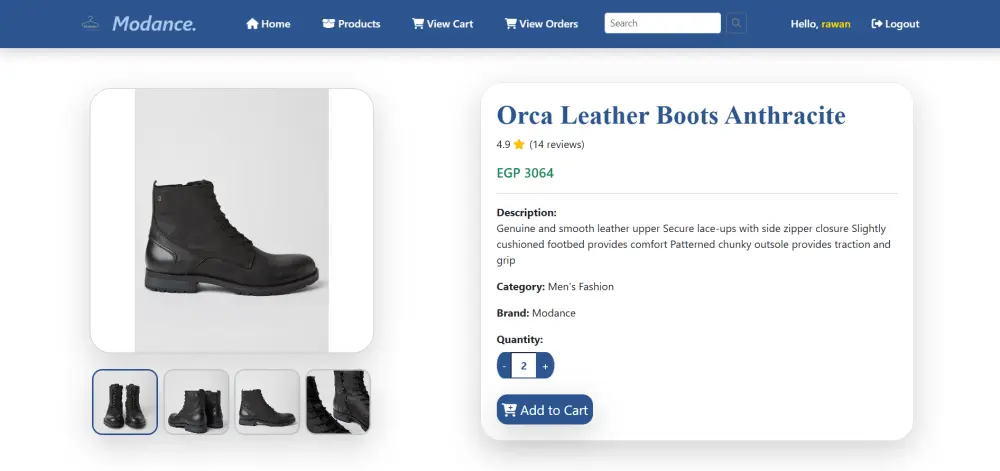Click the Logout arrow icon
This screenshot has height=471, width=1000.
[877, 24]
